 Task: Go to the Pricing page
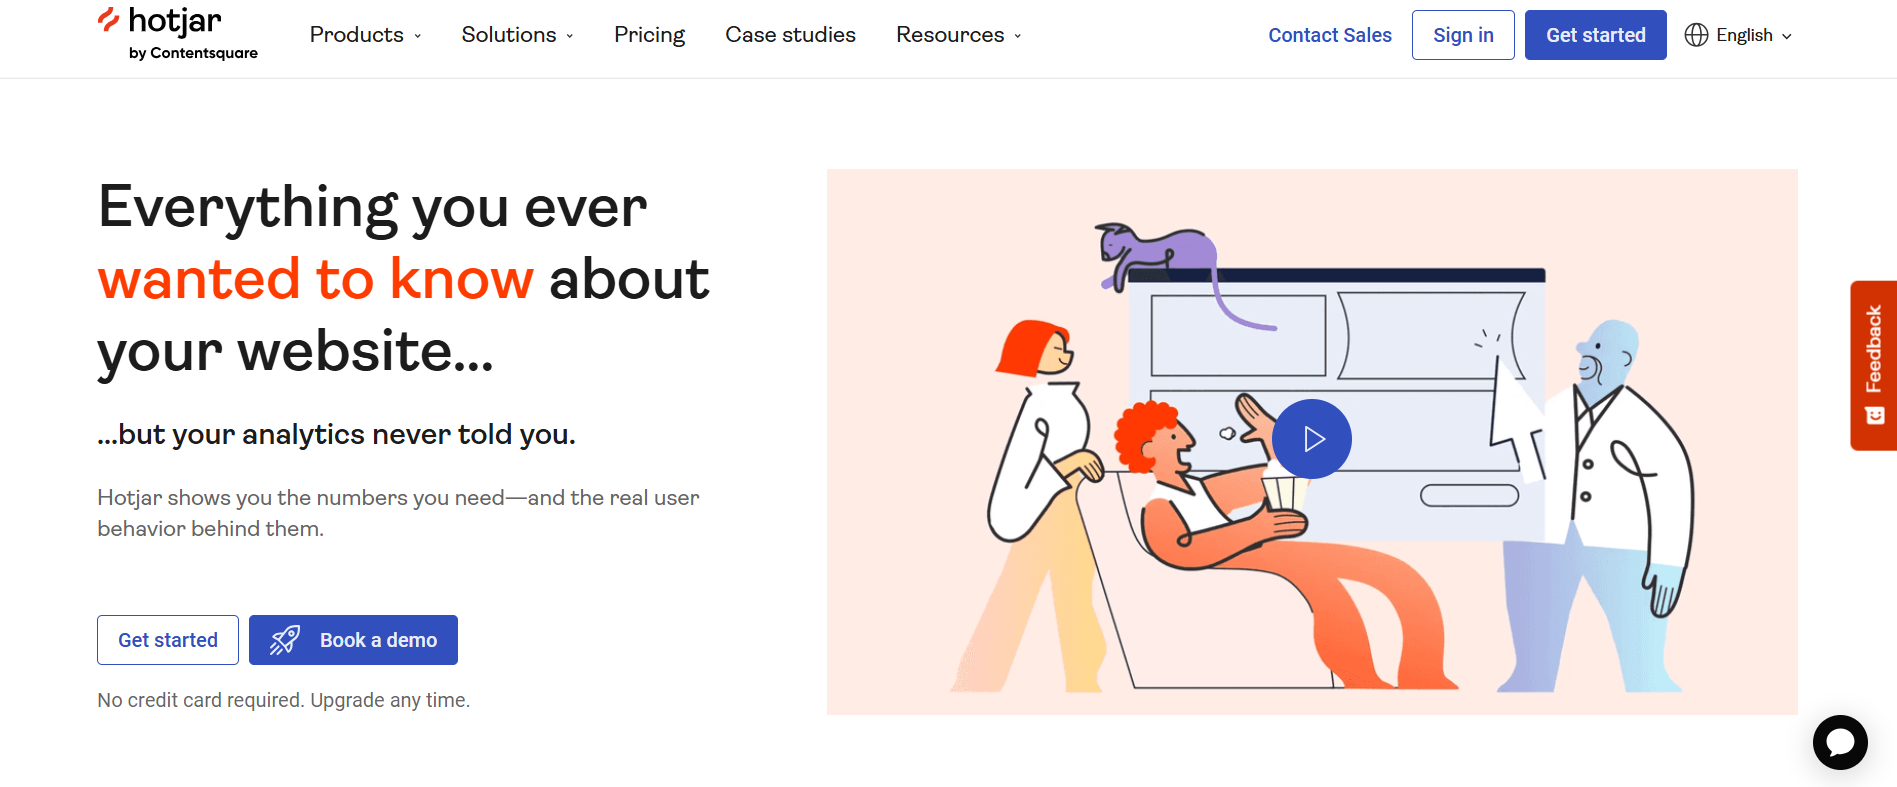tap(649, 35)
